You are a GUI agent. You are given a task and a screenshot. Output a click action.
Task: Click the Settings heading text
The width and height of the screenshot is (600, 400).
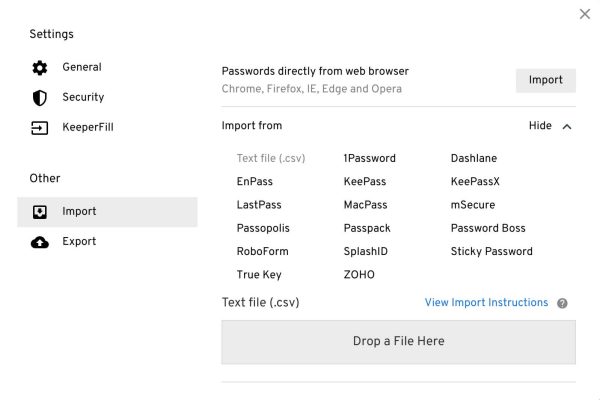(51, 34)
